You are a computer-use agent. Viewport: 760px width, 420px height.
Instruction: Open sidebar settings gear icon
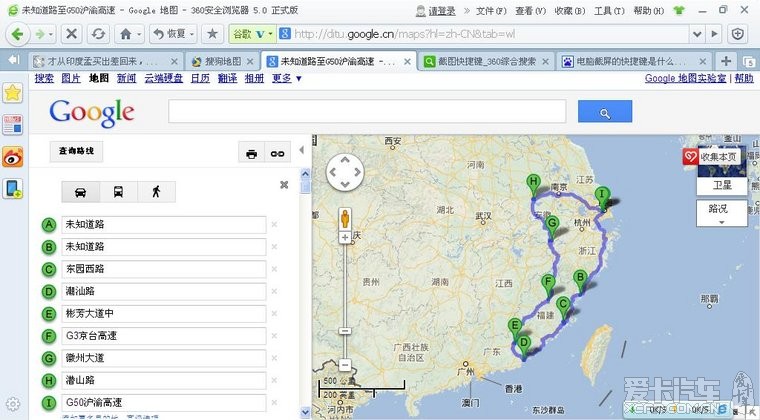pyautogui.click(x=13, y=404)
